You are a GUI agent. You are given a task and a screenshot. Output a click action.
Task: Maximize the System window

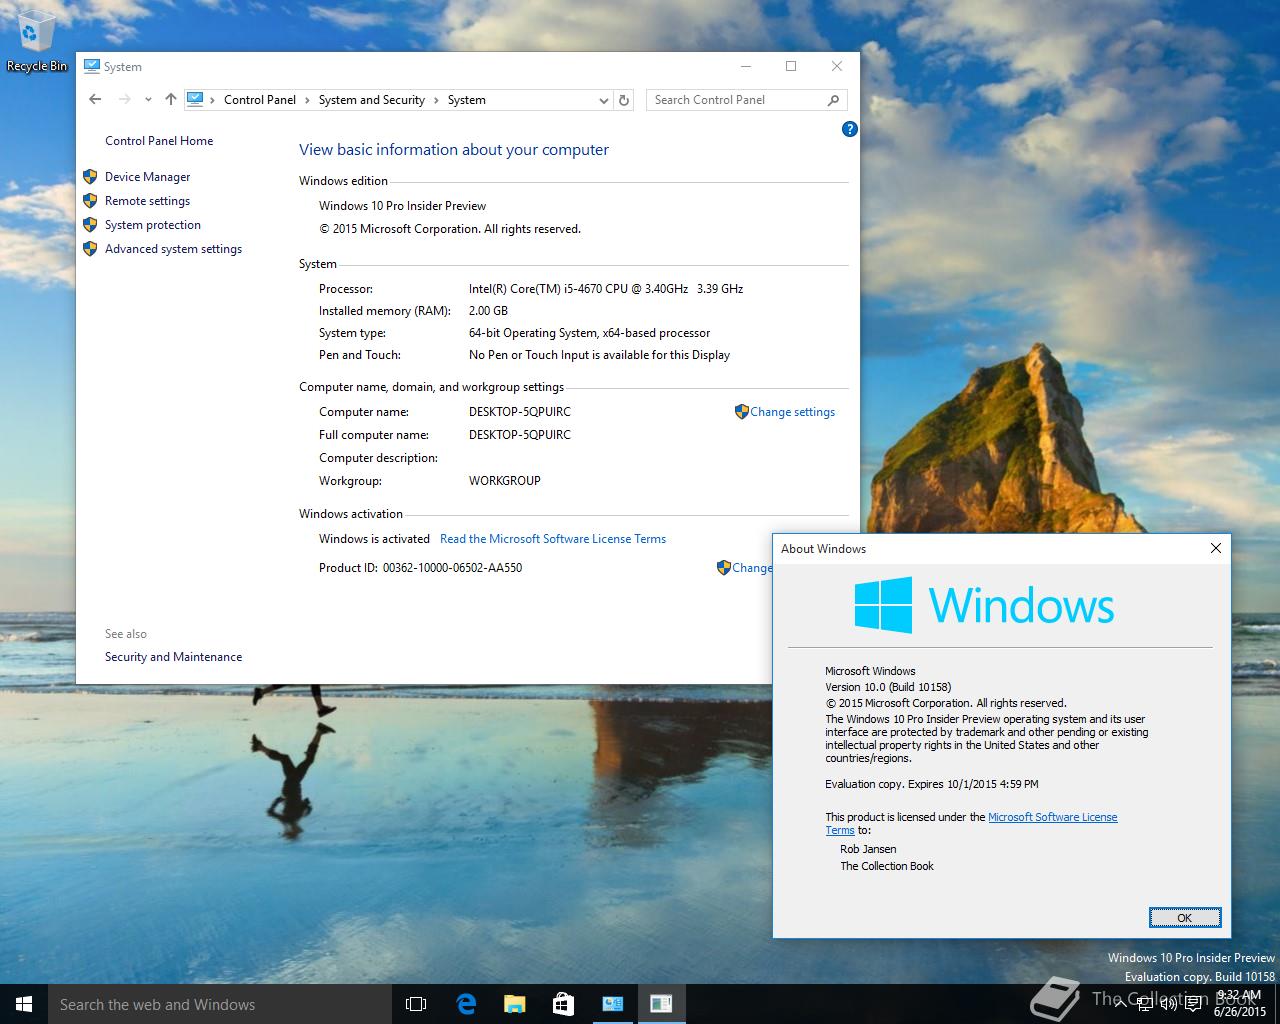[791, 67]
